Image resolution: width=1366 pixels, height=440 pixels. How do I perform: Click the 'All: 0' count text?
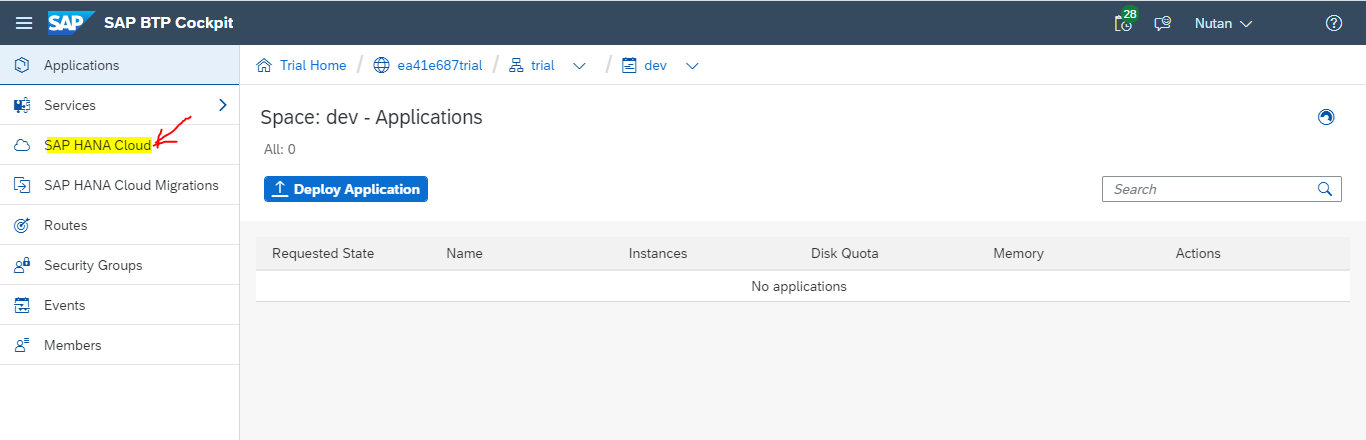point(280,149)
